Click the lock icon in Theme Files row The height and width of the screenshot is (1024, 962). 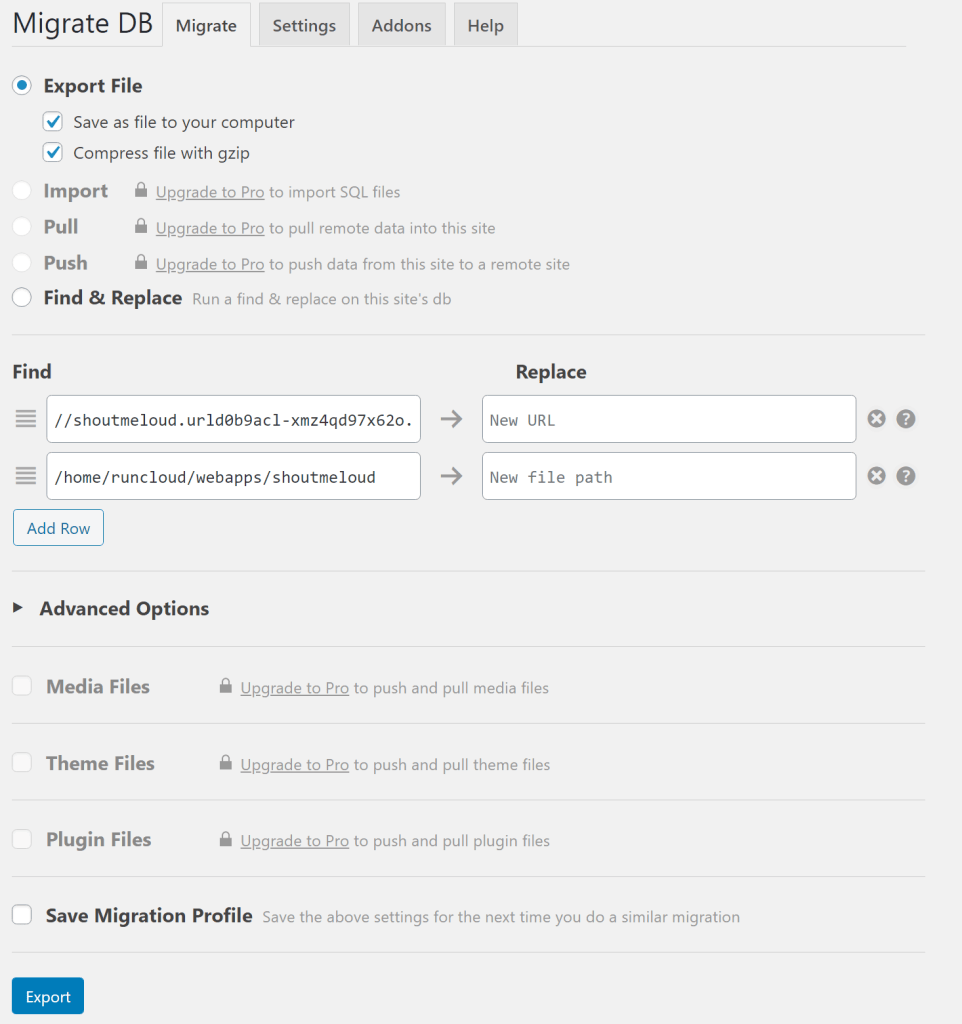(225, 762)
